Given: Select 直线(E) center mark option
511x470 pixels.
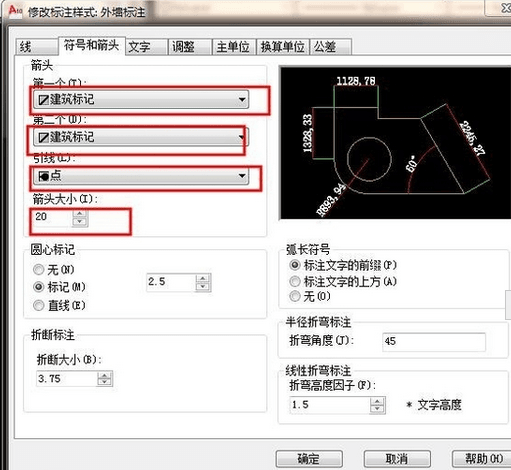Looking at the screenshot, I should coord(39,305).
